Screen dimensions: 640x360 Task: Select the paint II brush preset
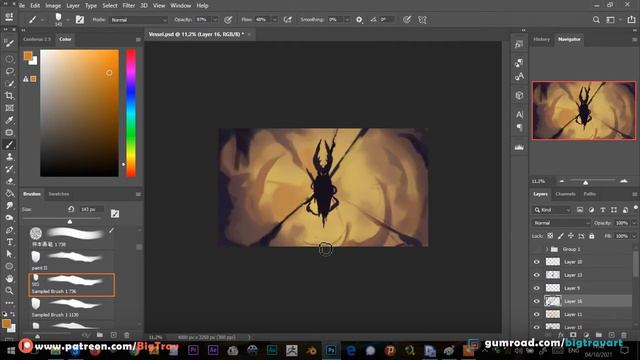pyautogui.click(x=71, y=261)
